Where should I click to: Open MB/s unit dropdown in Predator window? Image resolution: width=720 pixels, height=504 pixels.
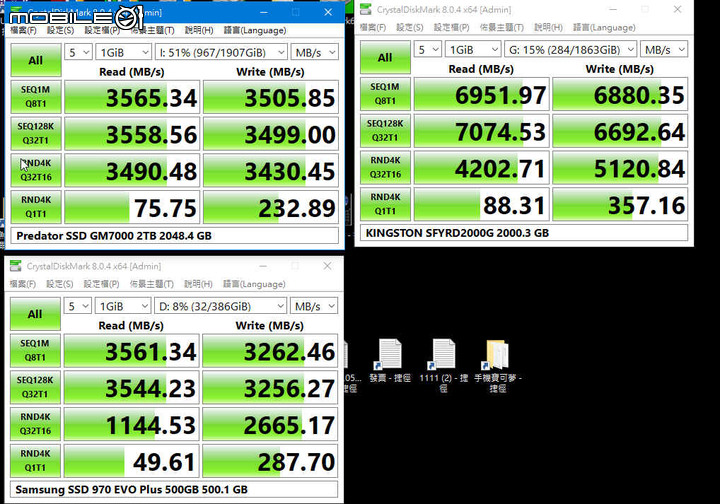(315, 52)
